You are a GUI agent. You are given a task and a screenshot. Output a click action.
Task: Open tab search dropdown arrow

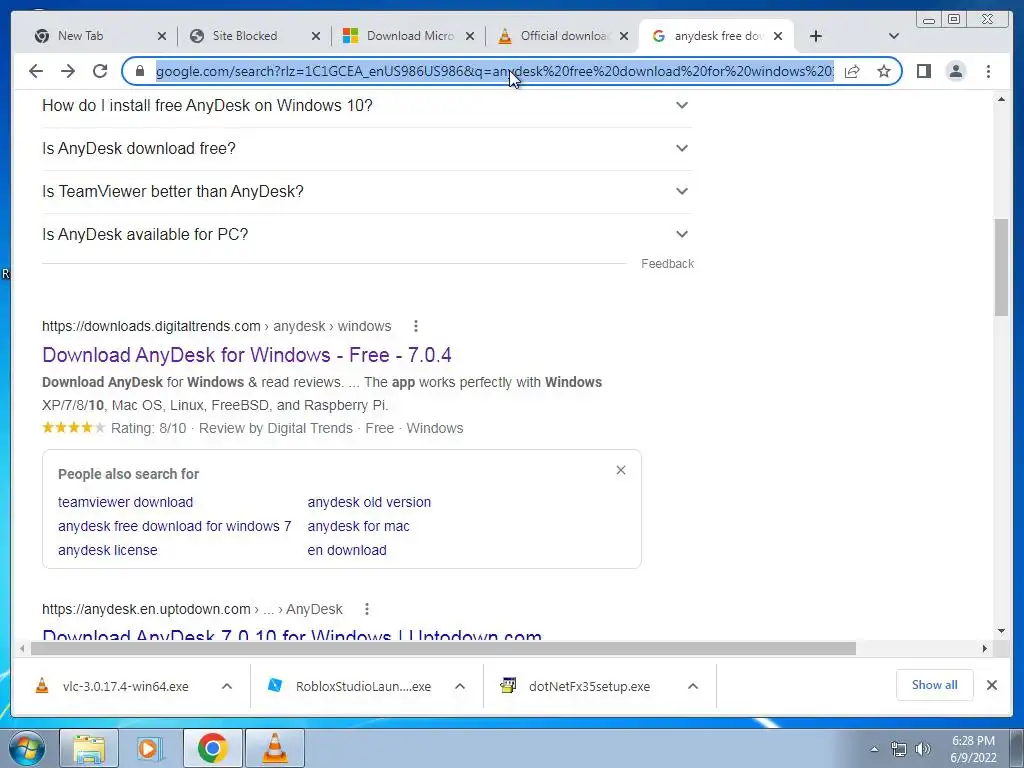click(x=894, y=36)
